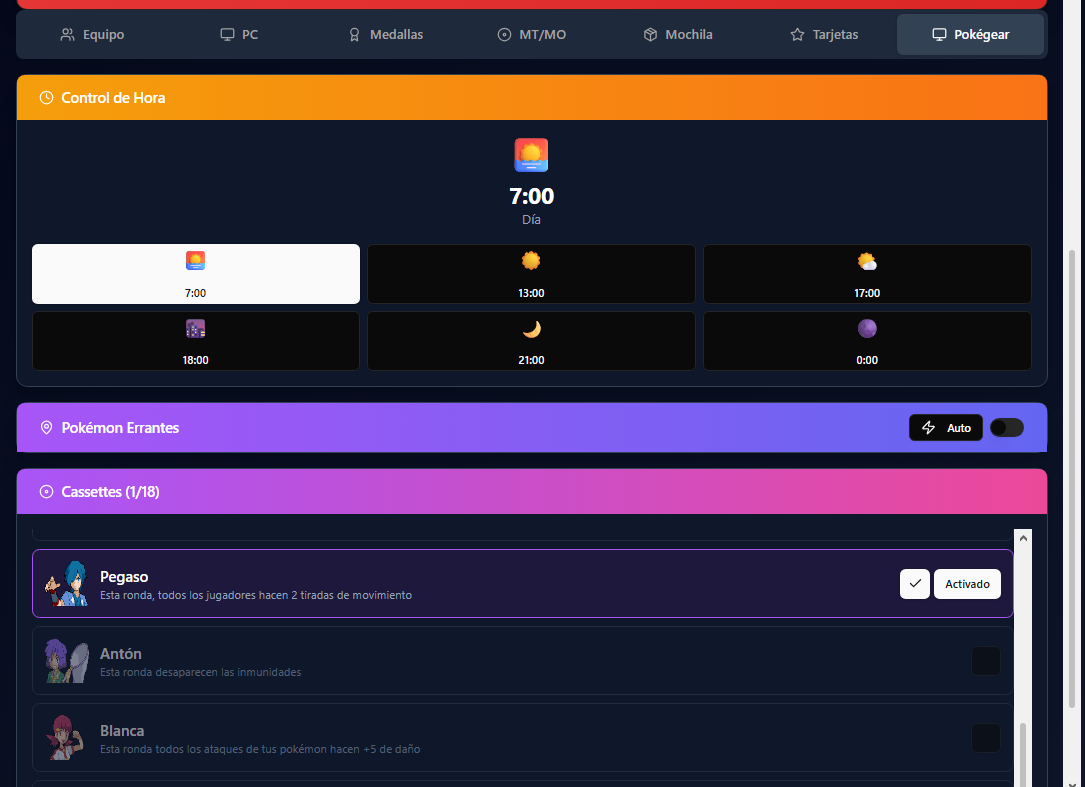Set time to 0:00 midnight
The height and width of the screenshot is (787, 1085).
point(867,341)
